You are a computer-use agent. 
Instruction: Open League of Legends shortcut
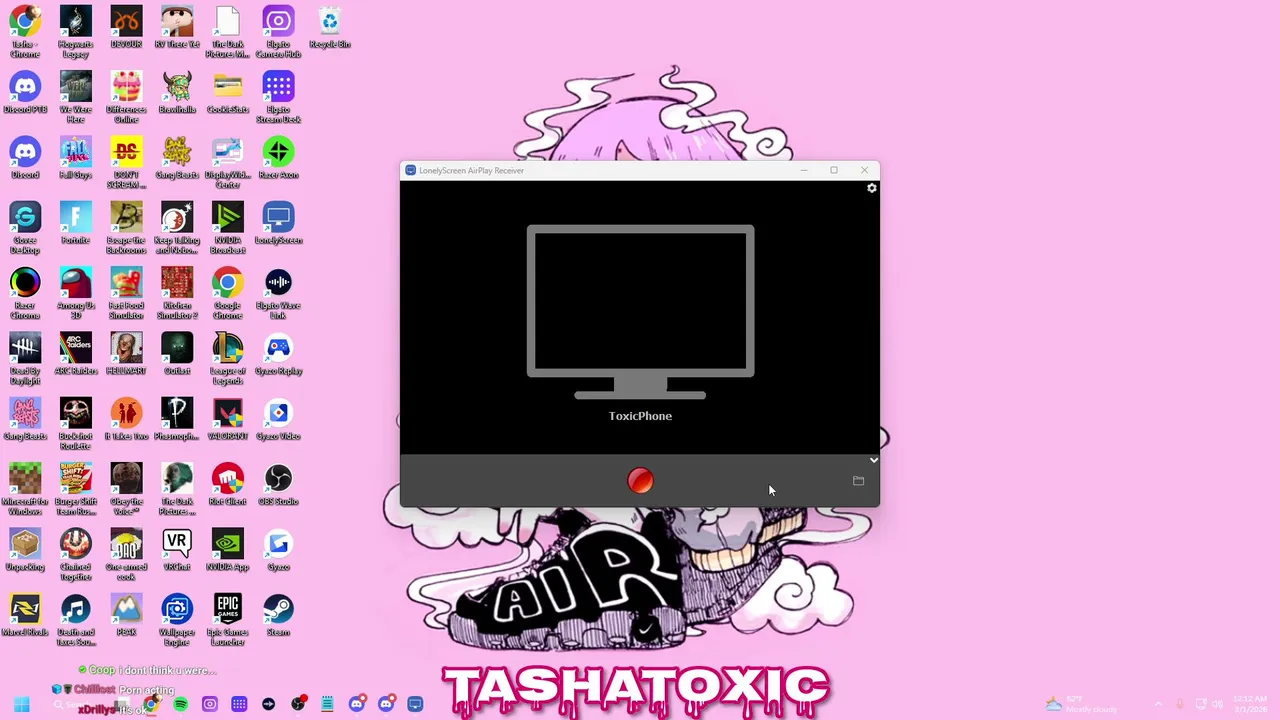tap(228, 357)
